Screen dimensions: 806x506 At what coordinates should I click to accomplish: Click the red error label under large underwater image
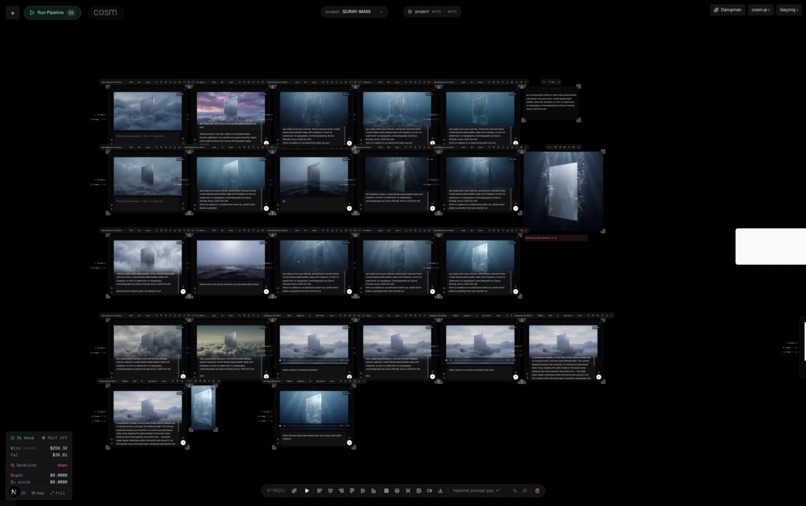tap(555, 238)
